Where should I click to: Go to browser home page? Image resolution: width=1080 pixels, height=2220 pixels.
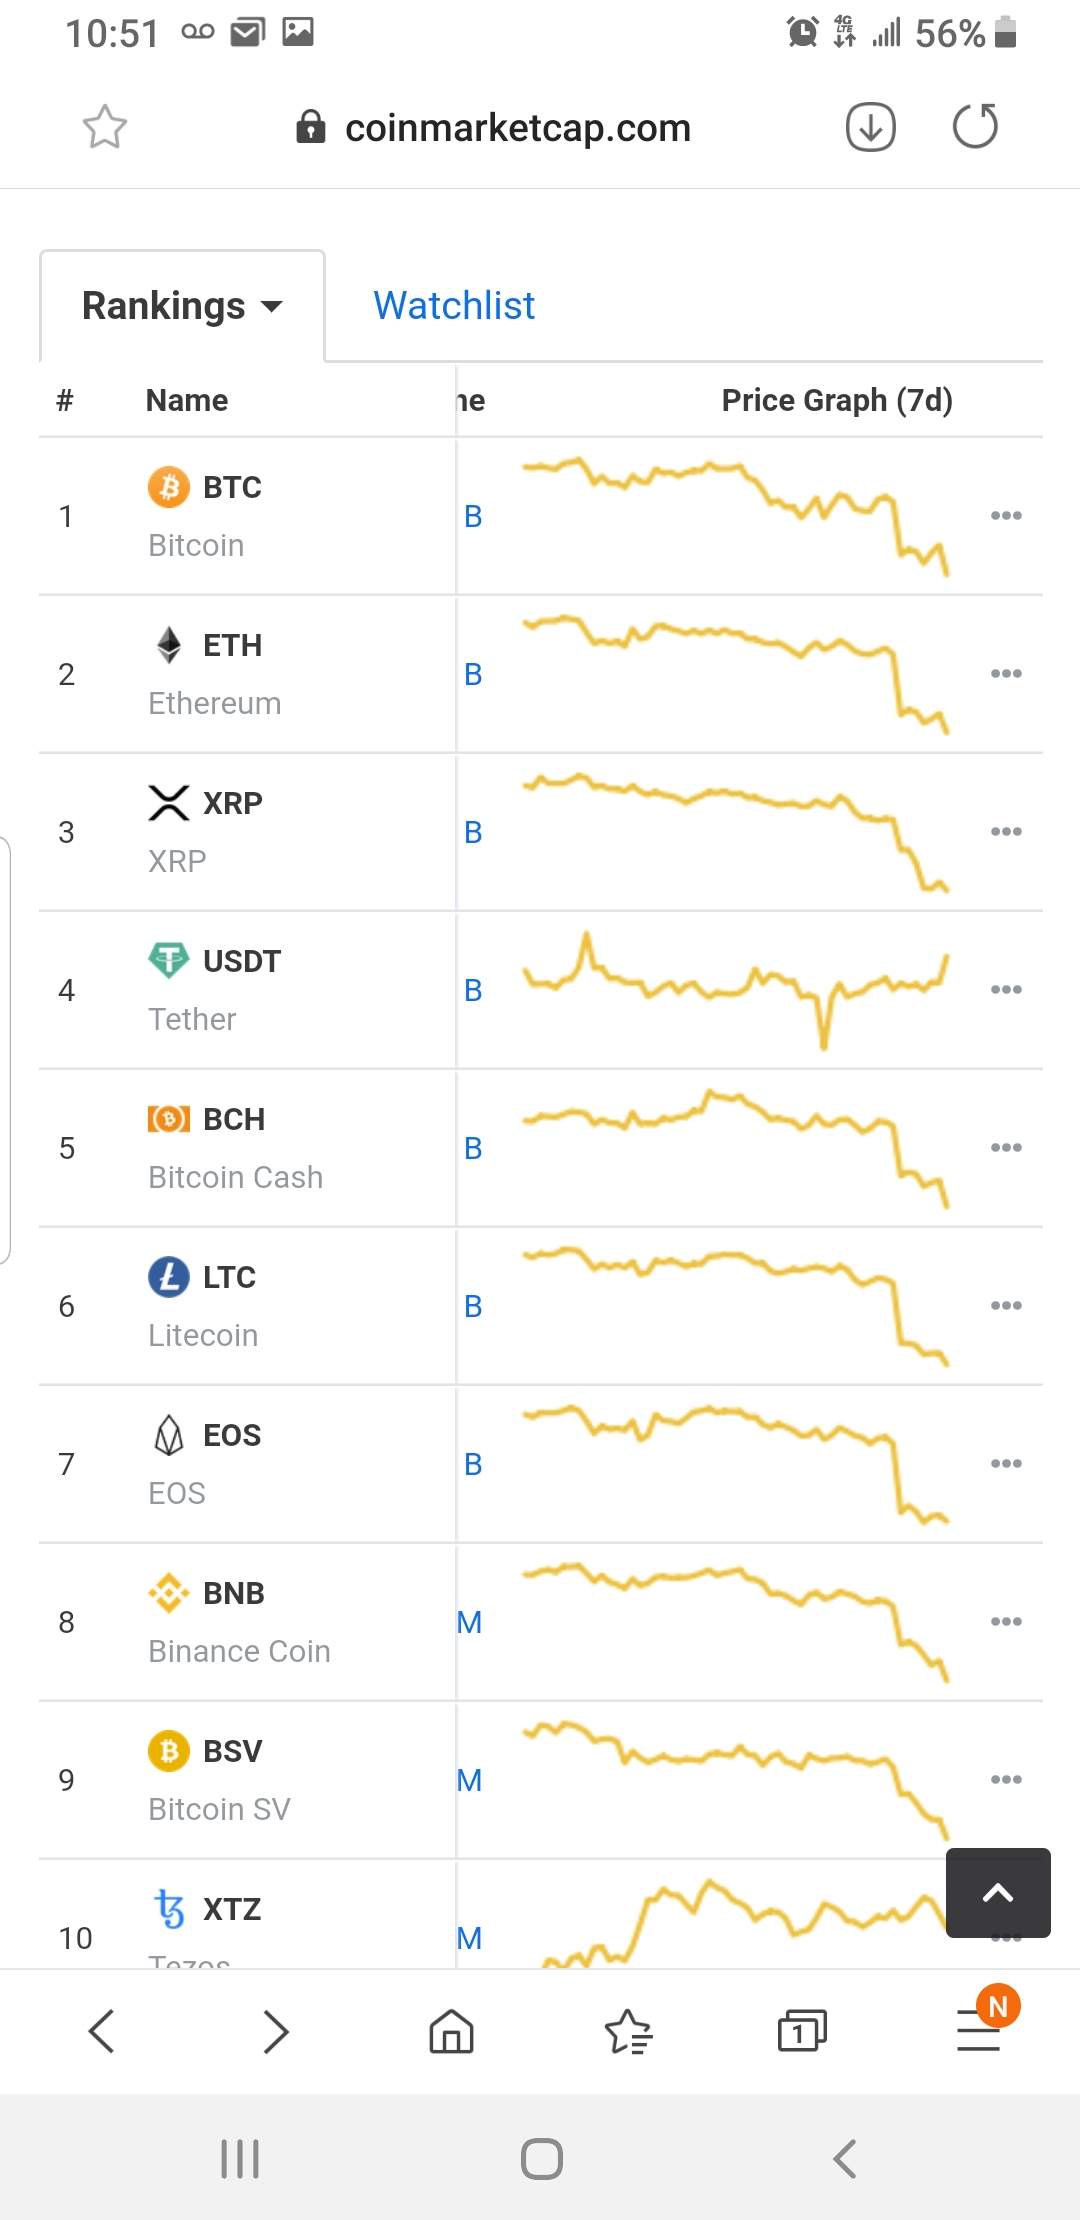451,2031
